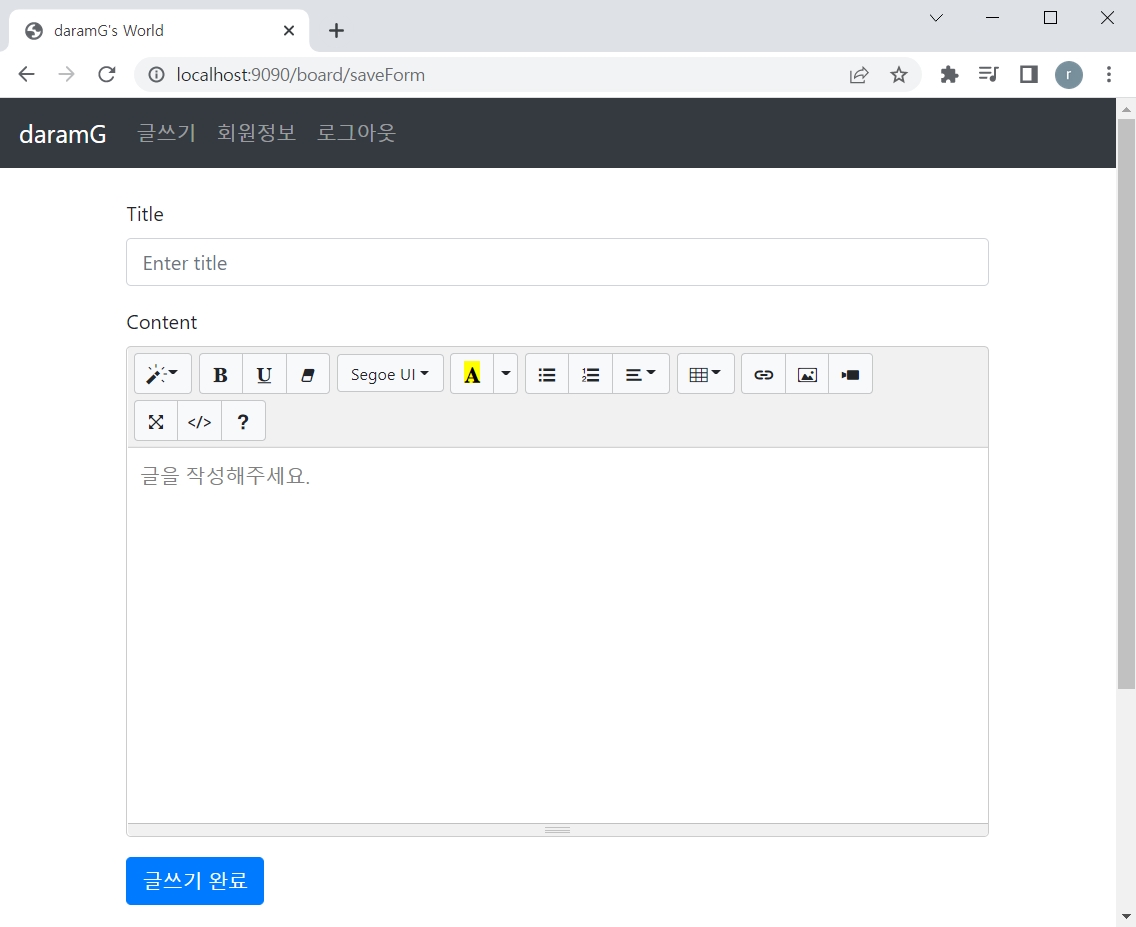Viewport: 1136px width, 927px height.
Task: Click the insert picture icon
Action: tap(807, 374)
